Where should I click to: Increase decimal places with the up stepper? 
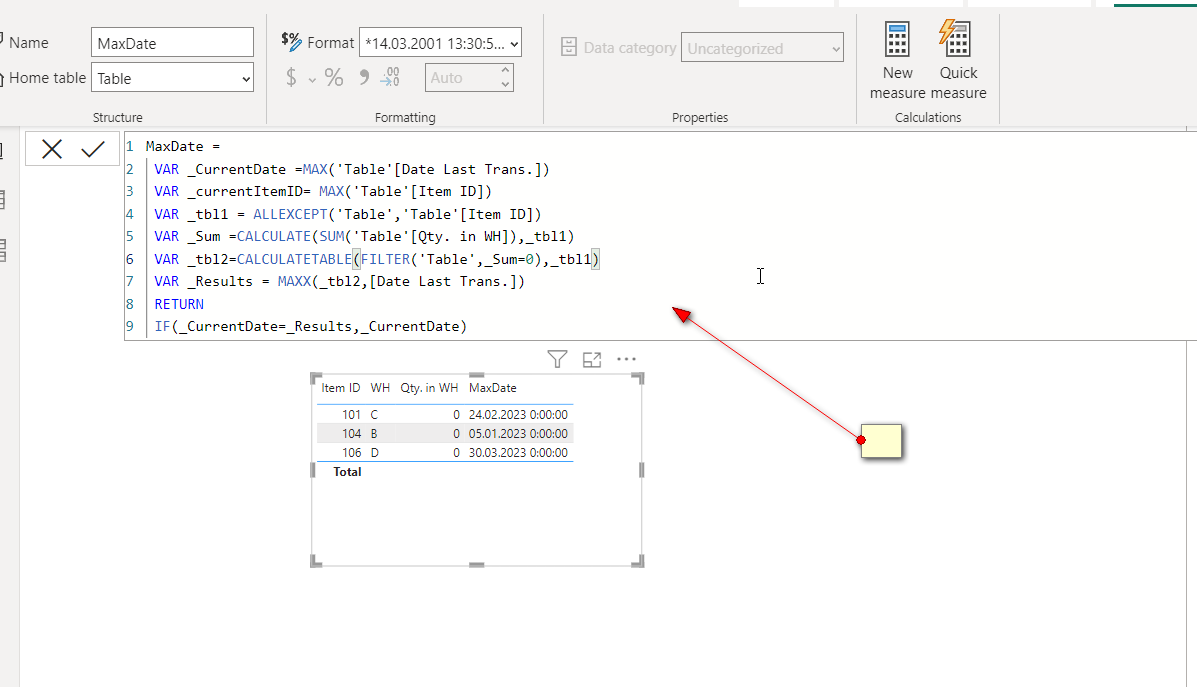coord(505,70)
